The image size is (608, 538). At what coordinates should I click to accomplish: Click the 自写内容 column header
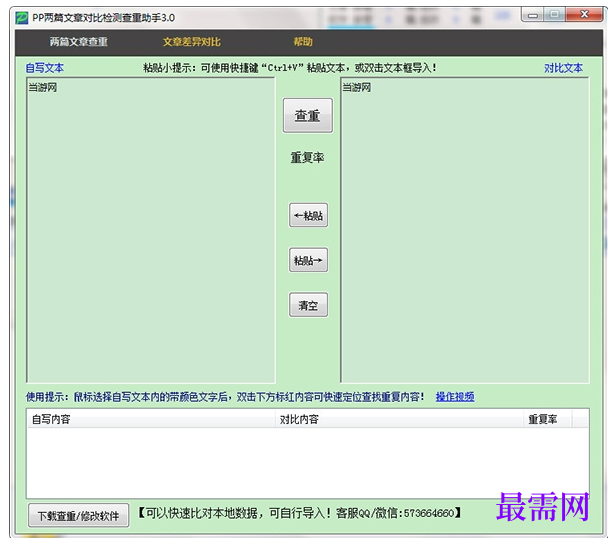tap(150, 419)
